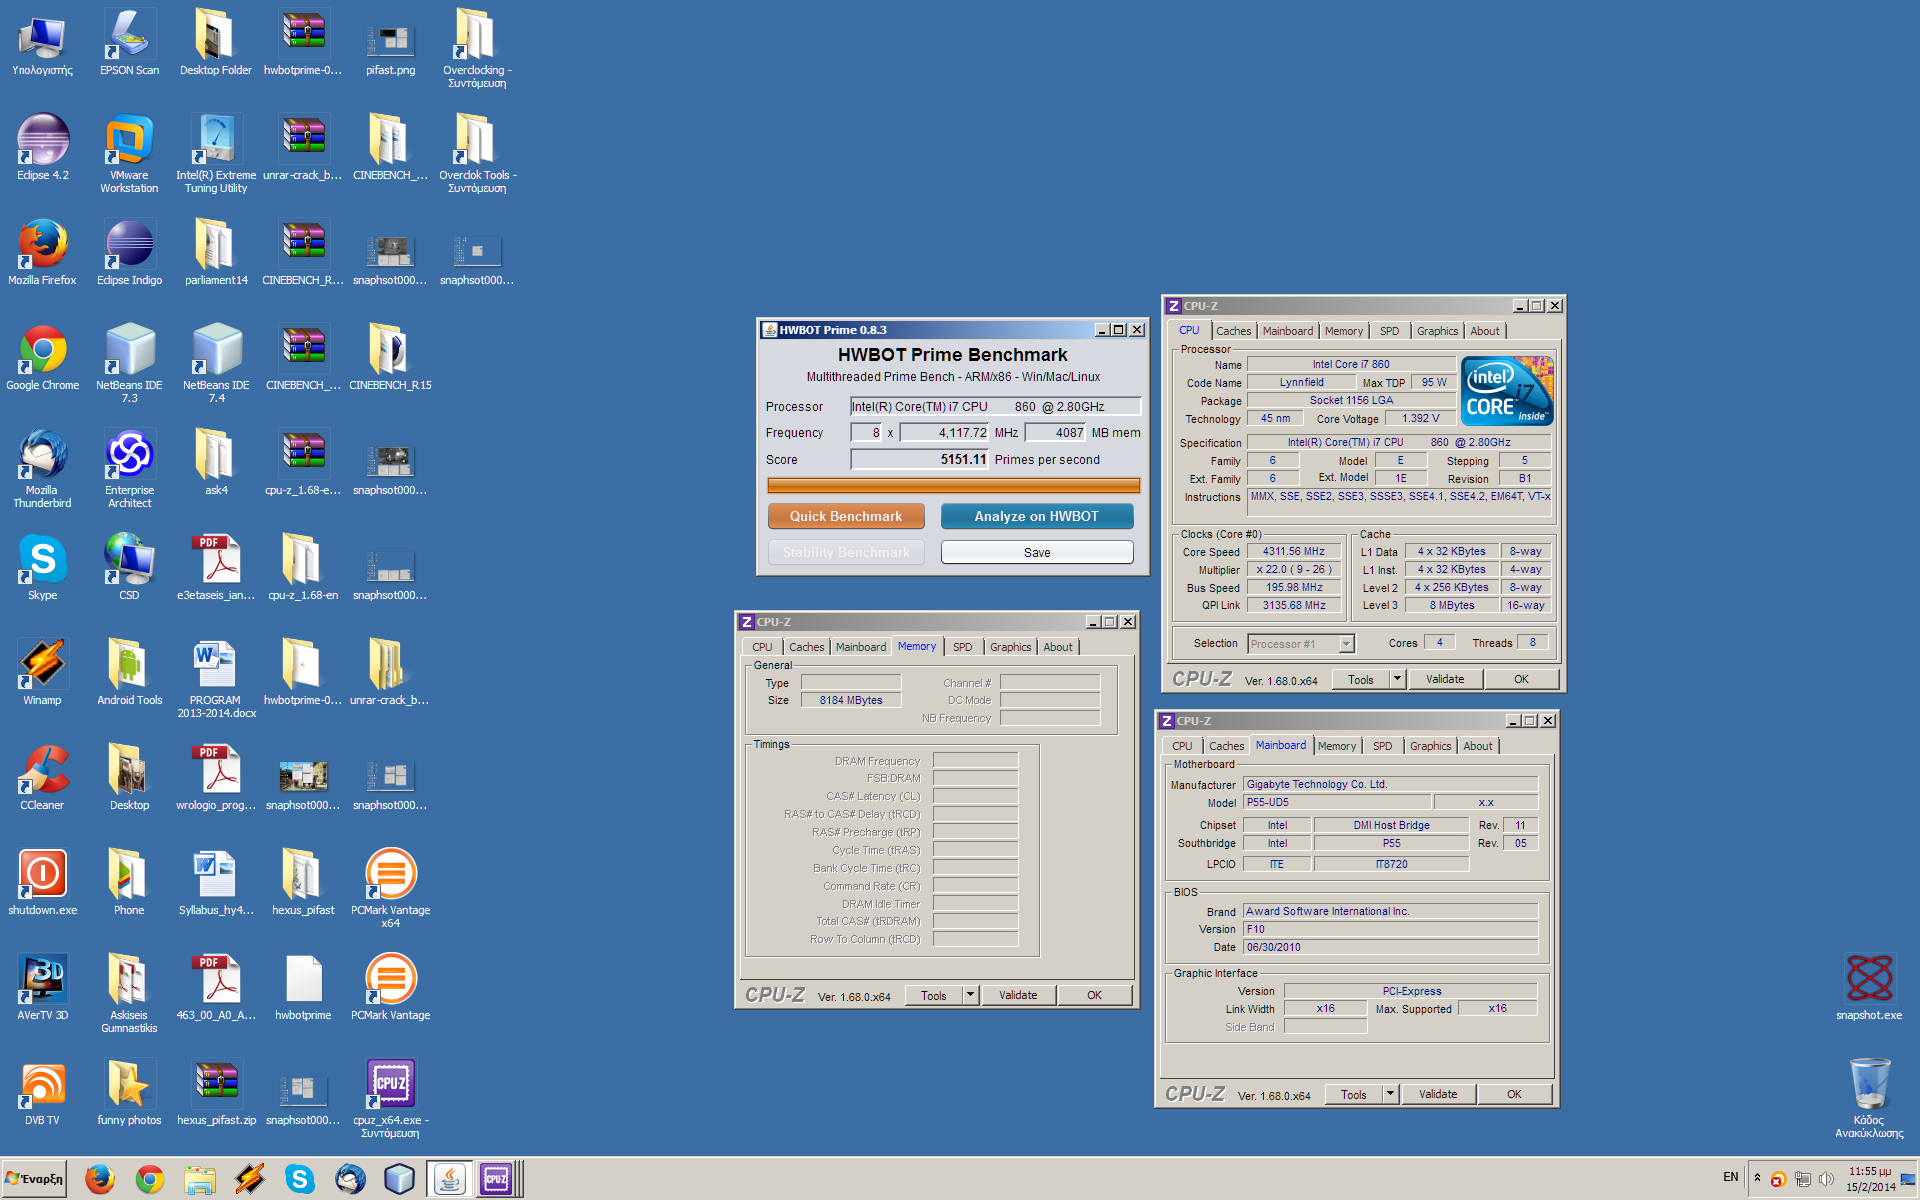1920x1200 pixels.
Task: Open About tab in Memory CPU-Z window
Action: (x=1058, y=647)
